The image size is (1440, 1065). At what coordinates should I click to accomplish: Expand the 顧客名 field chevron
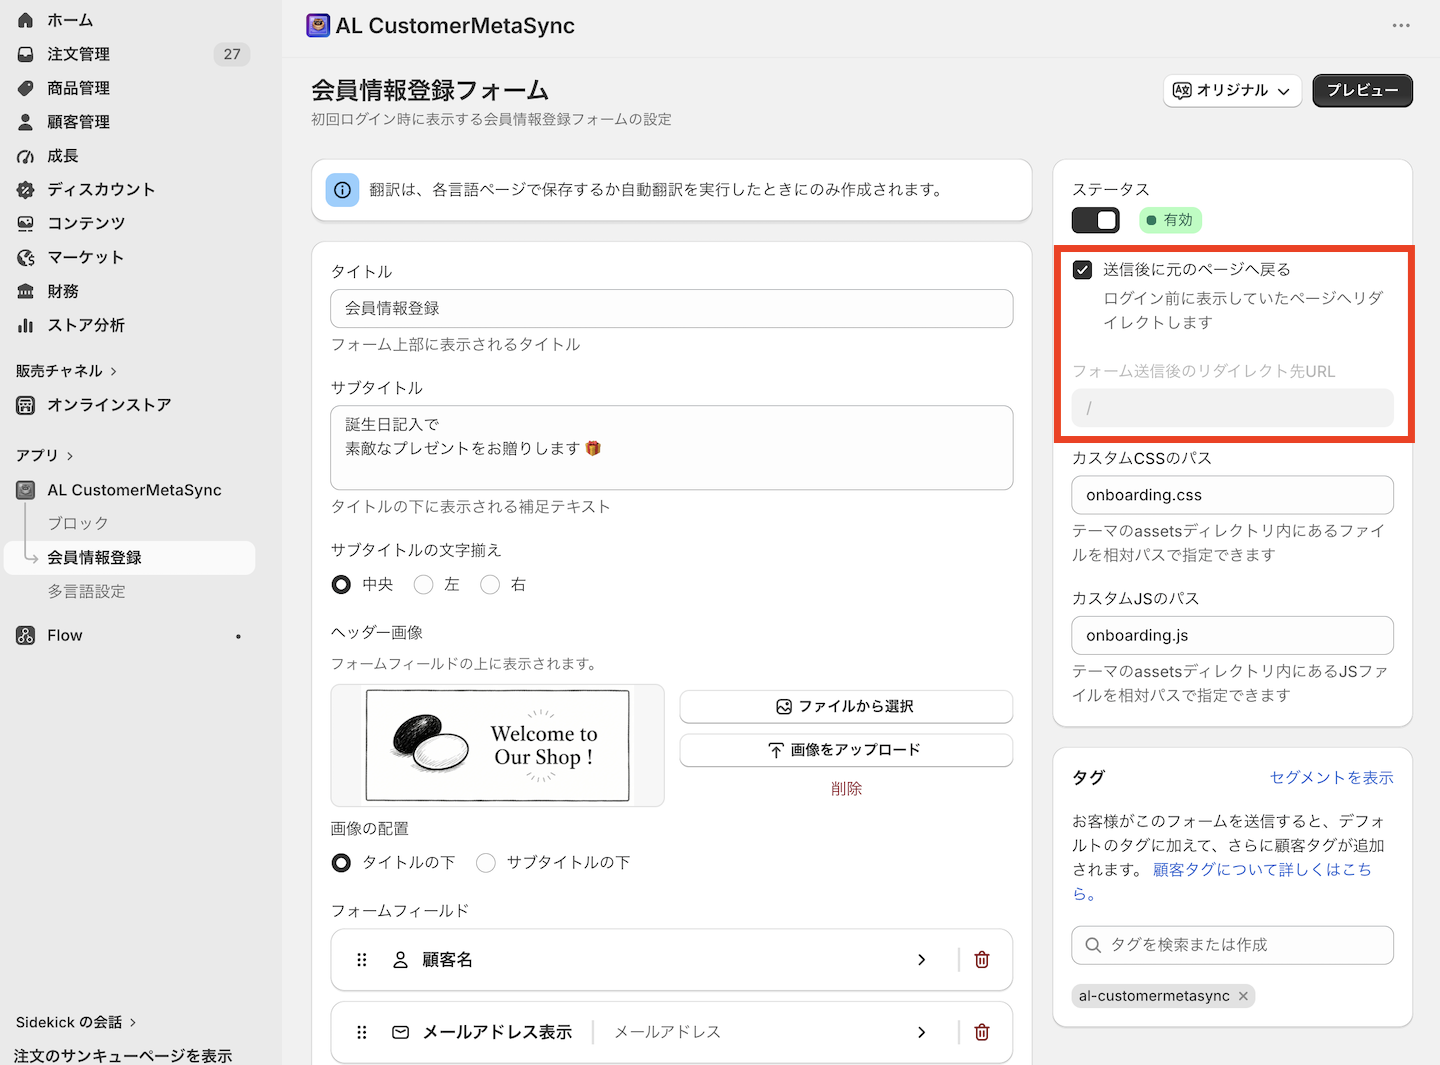tap(922, 960)
